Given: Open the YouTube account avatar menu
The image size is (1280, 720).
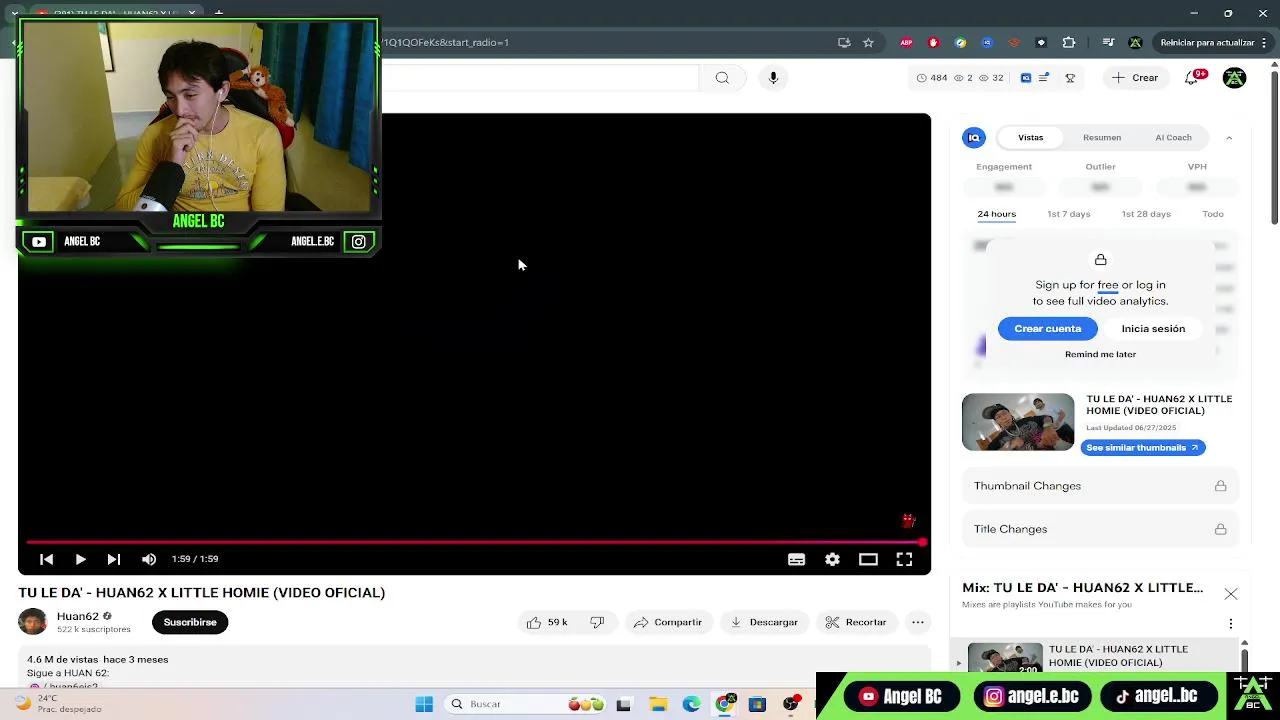Looking at the screenshot, I should (1235, 78).
